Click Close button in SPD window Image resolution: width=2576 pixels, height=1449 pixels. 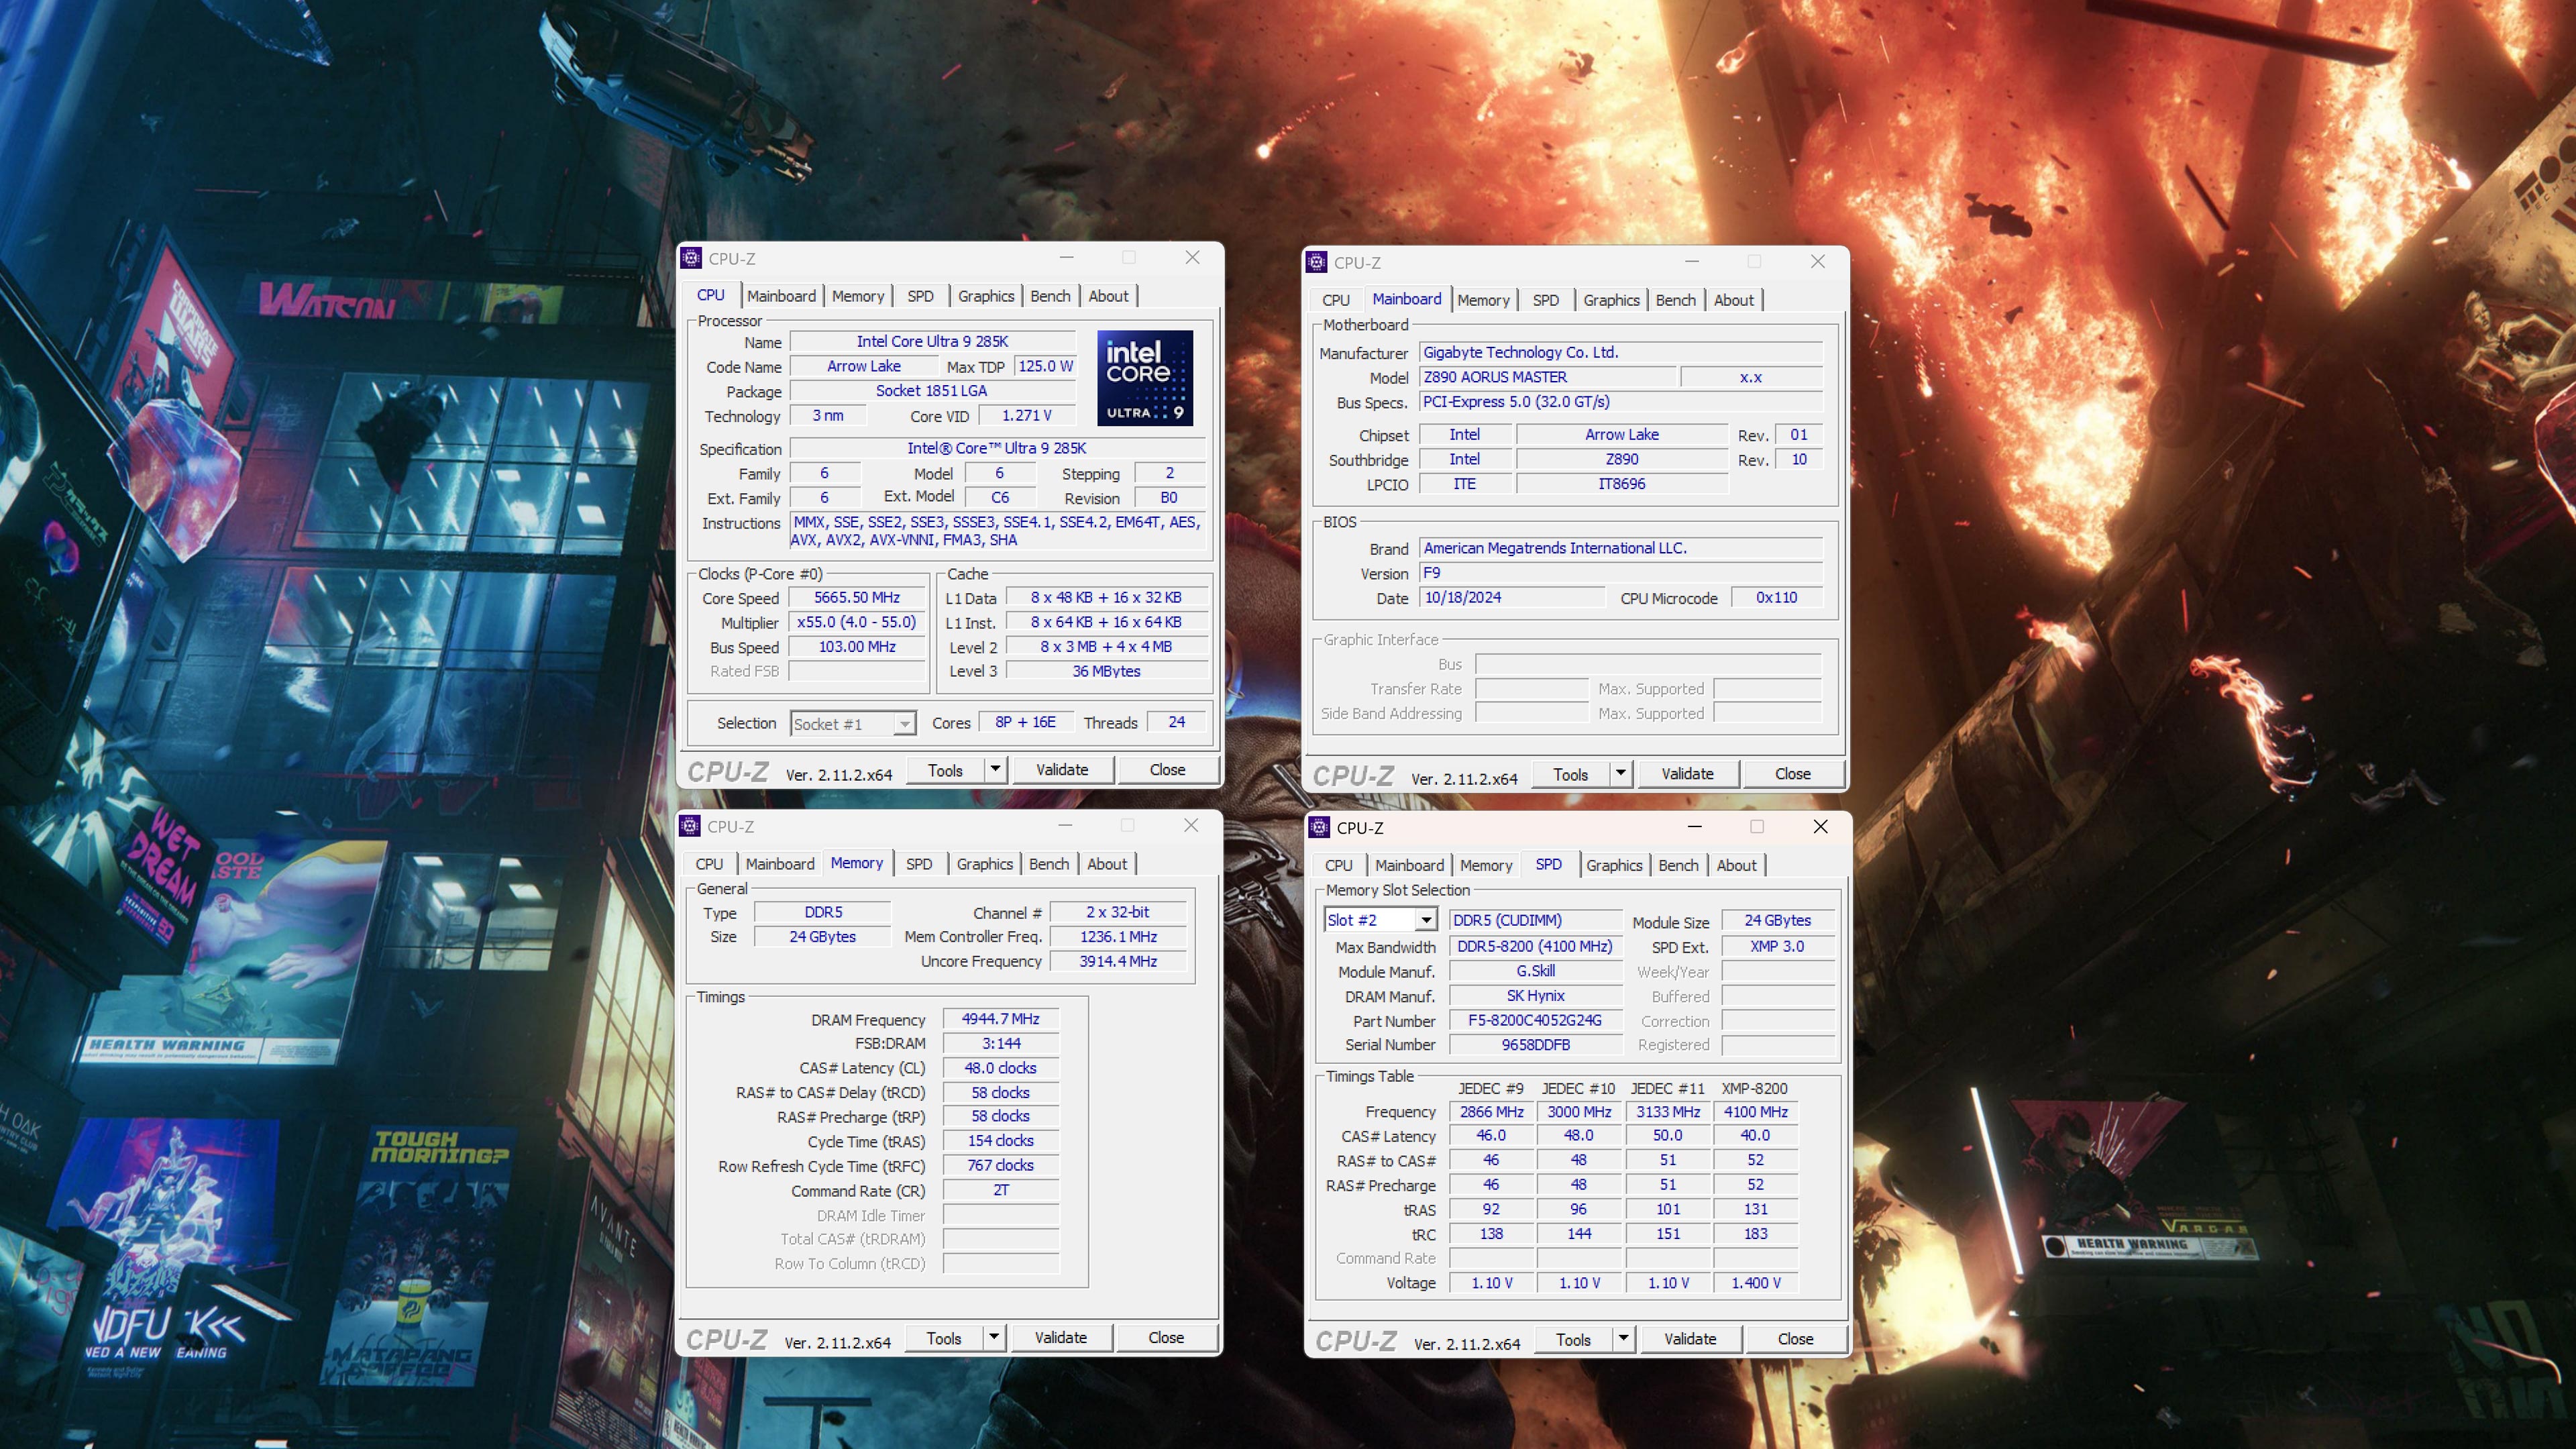click(x=1795, y=1338)
